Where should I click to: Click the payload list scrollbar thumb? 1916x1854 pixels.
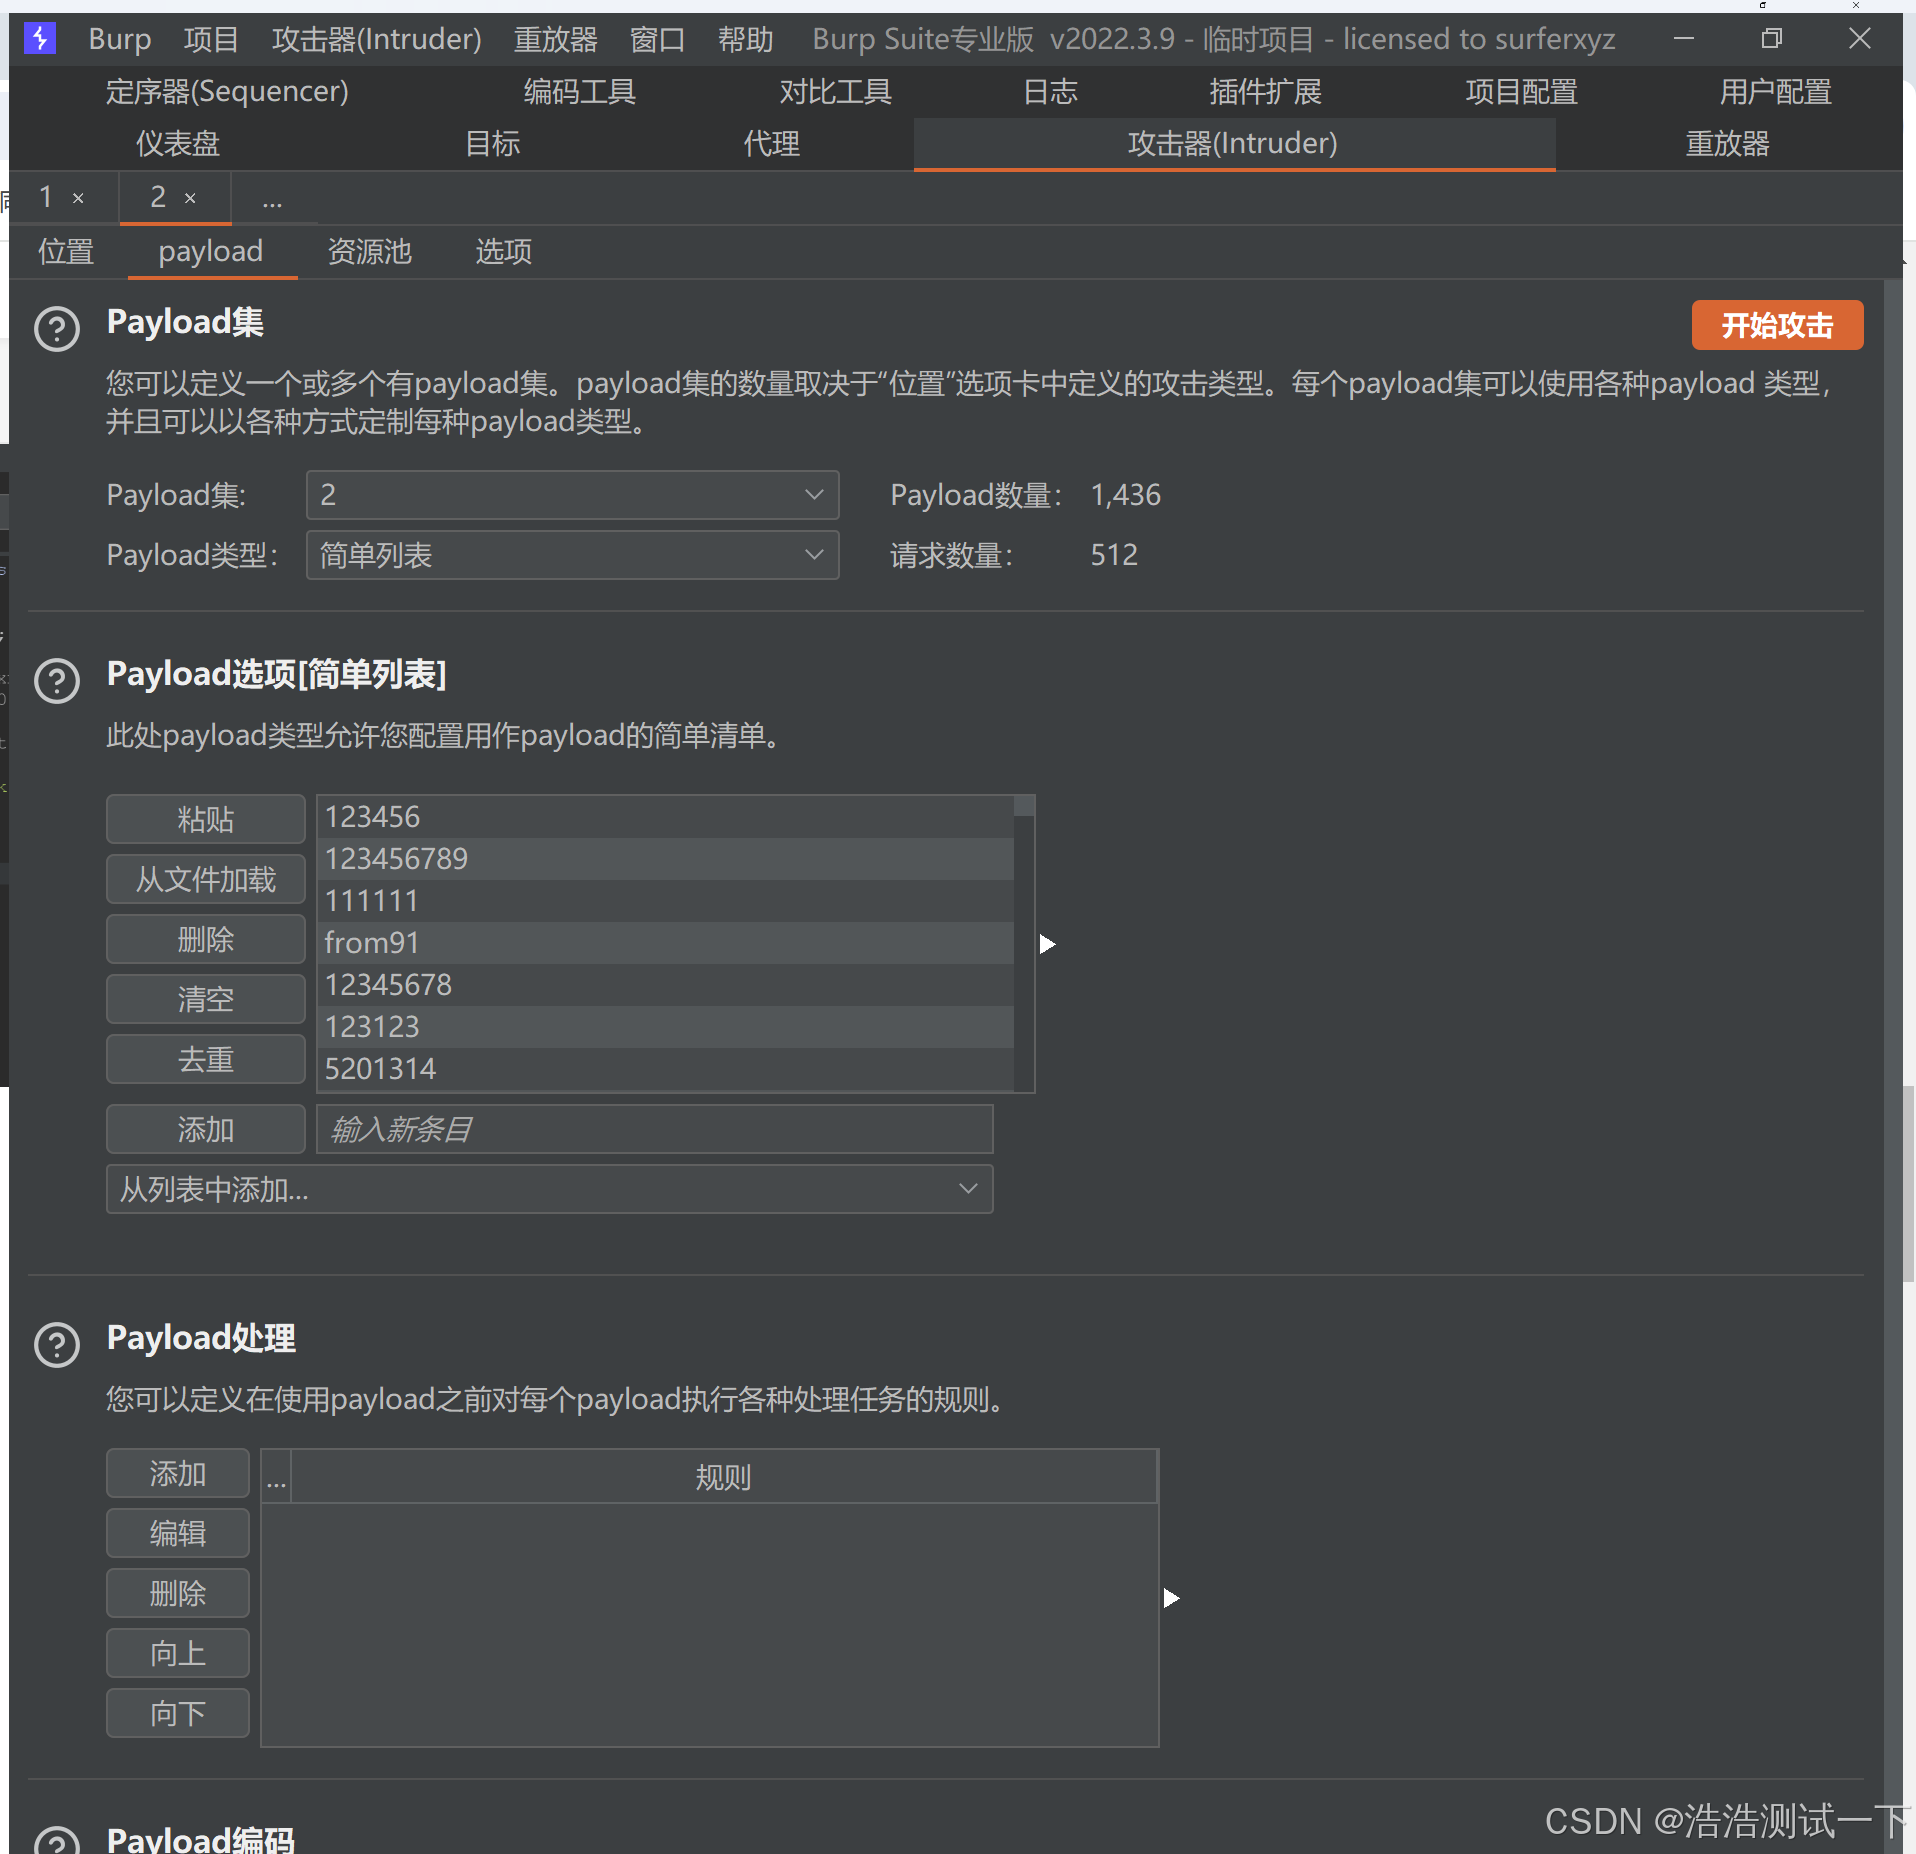click(x=1024, y=806)
